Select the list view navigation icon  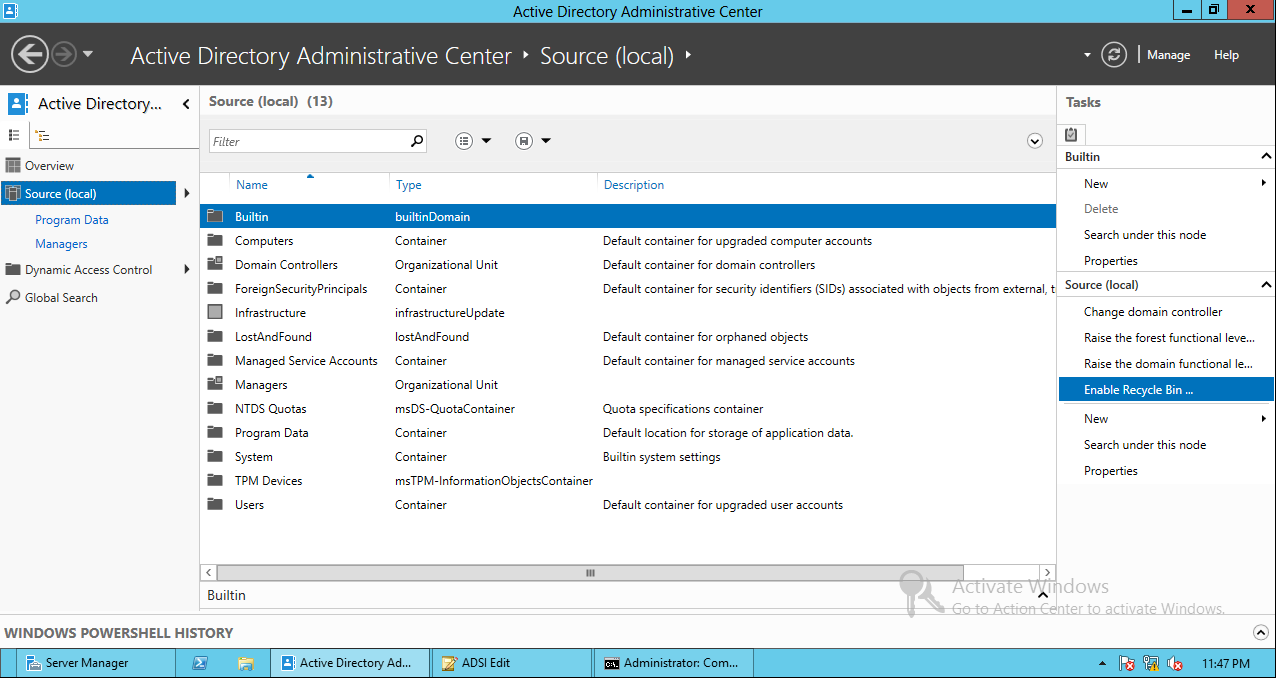point(14,134)
